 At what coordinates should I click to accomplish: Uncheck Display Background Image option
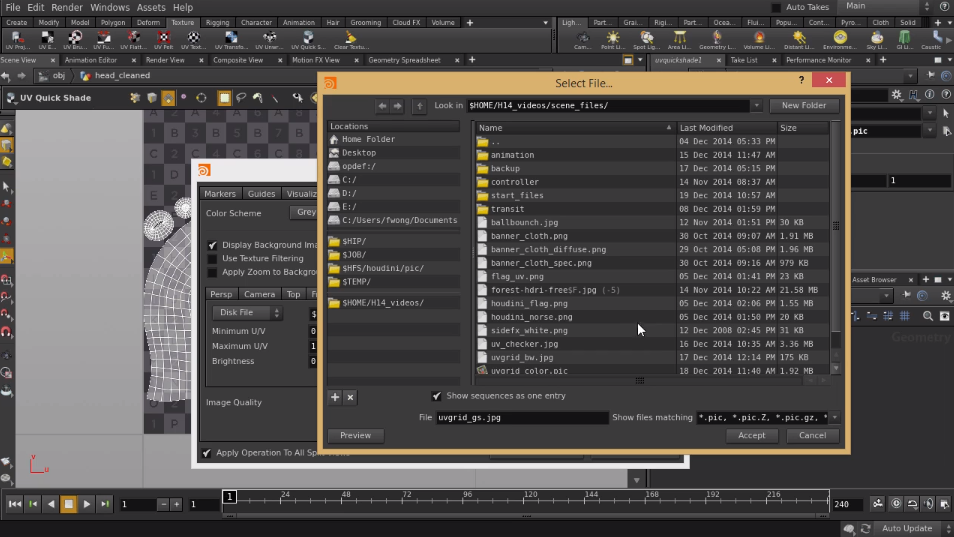click(x=212, y=245)
